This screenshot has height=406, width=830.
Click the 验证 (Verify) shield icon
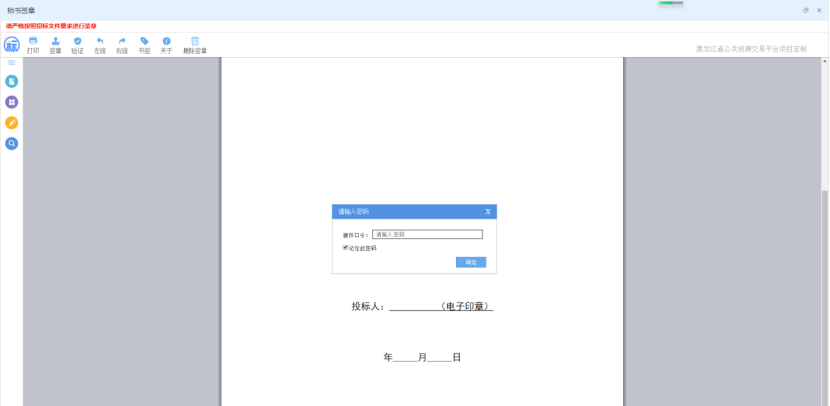point(77,44)
